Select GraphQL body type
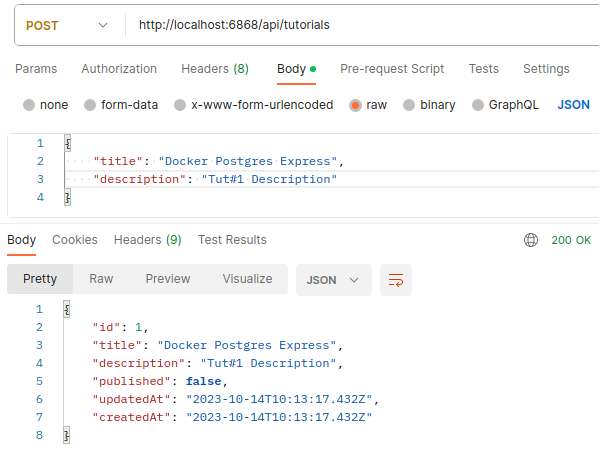600x450 pixels. click(x=477, y=105)
